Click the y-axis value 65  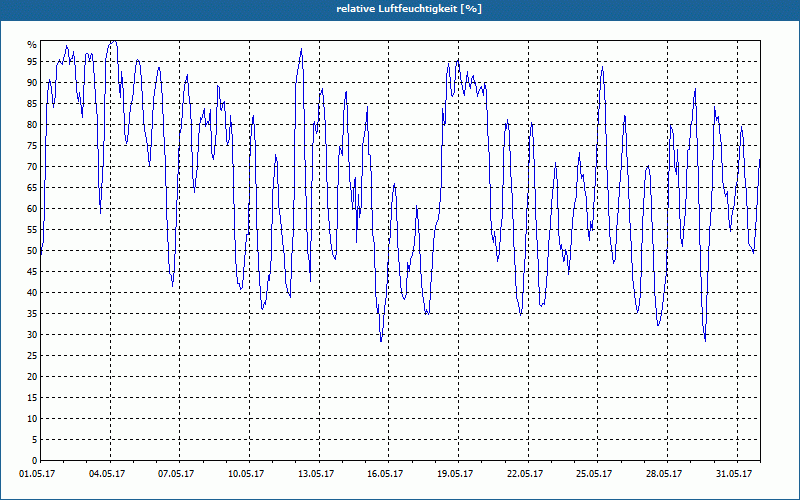(32, 187)
